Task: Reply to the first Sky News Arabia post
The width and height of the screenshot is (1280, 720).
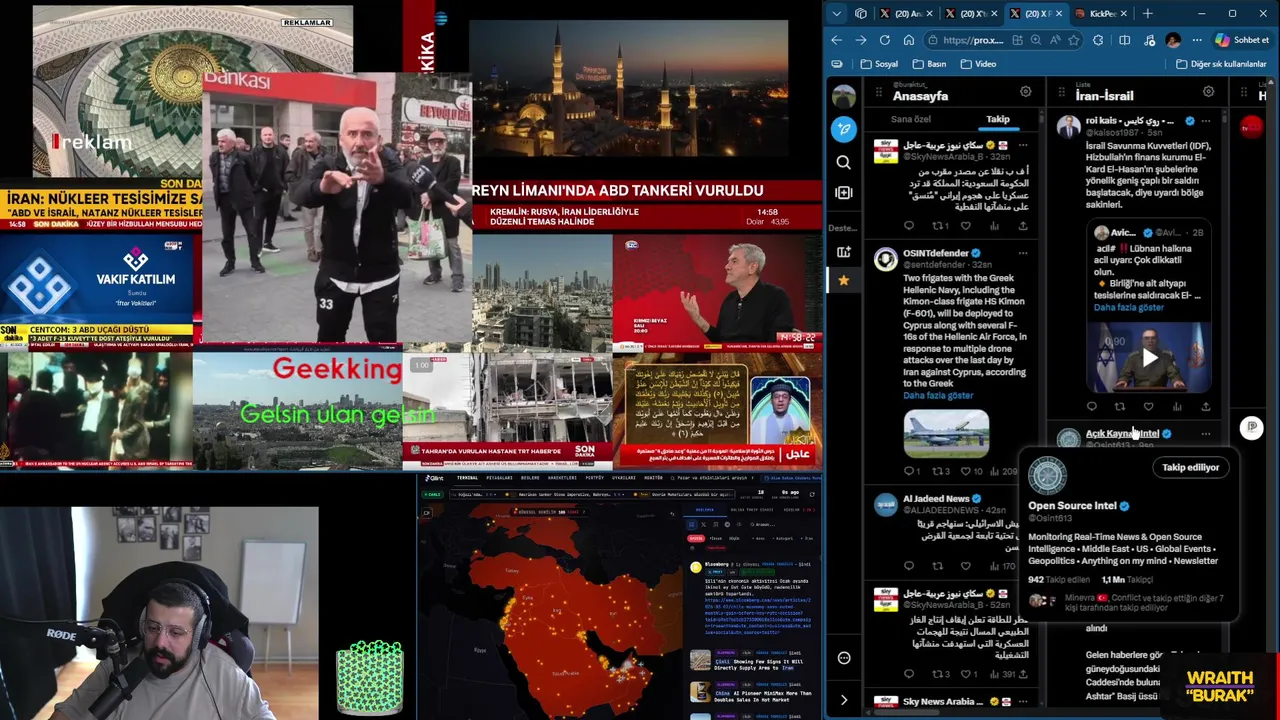Action: pos(909,226)
